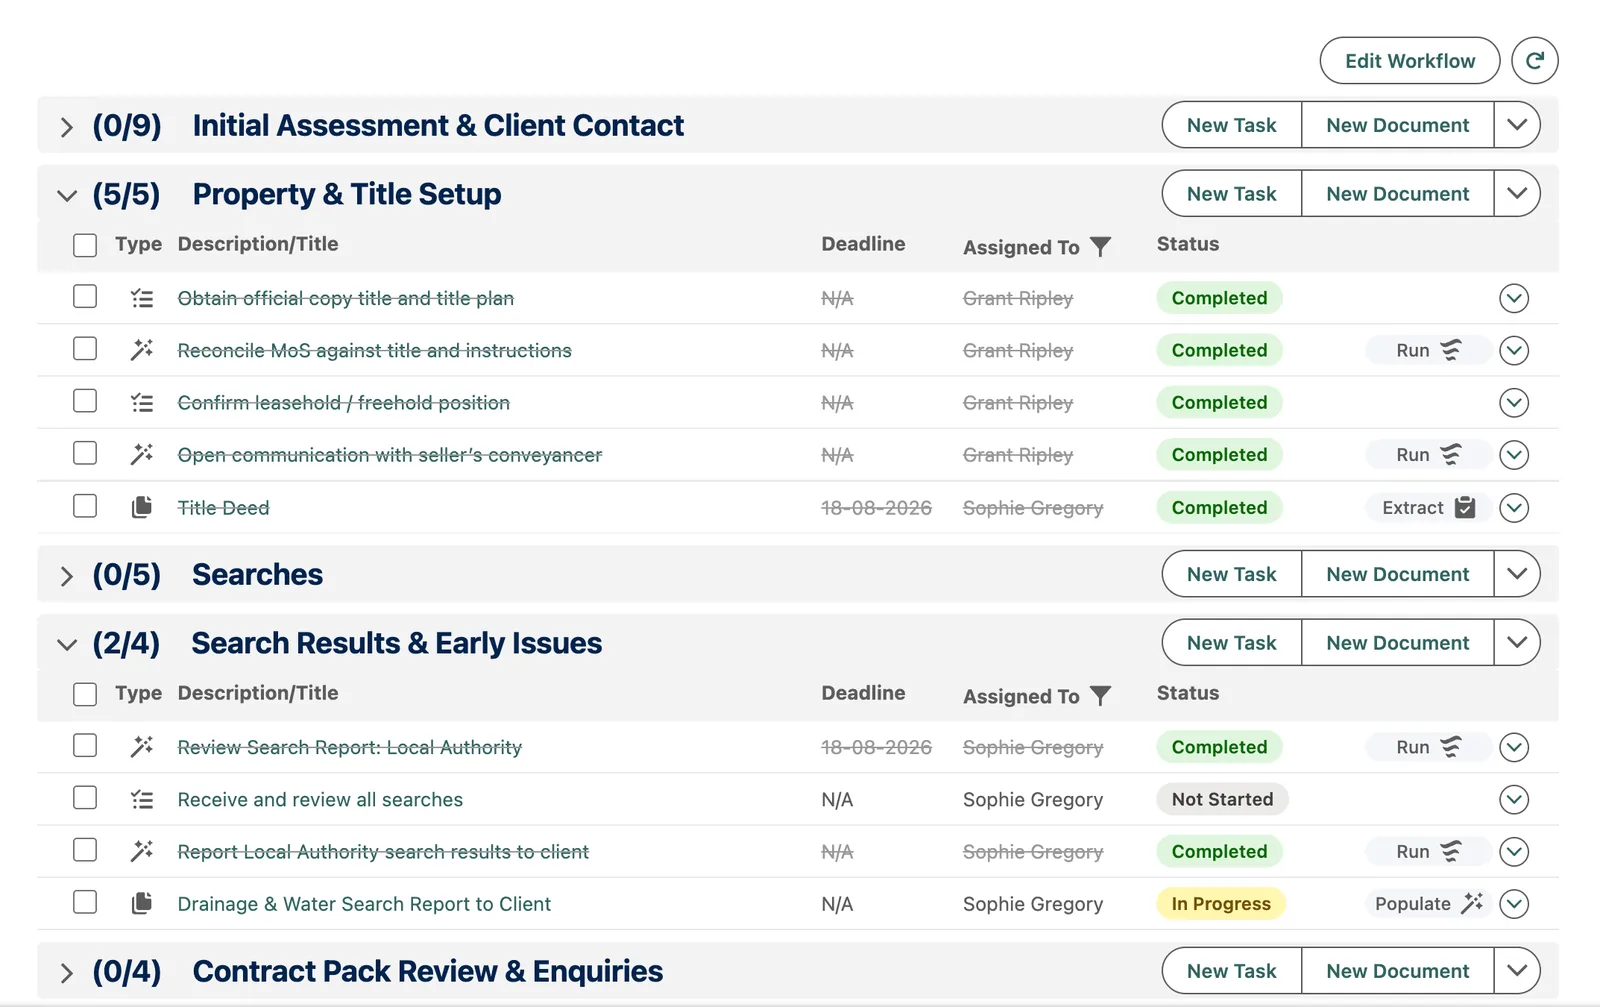Image resolution: width=1600 pixels, height=1007 pixels.
Task: Tick checkbox for Receive and review all searches
Action: (x=85, y=798)
